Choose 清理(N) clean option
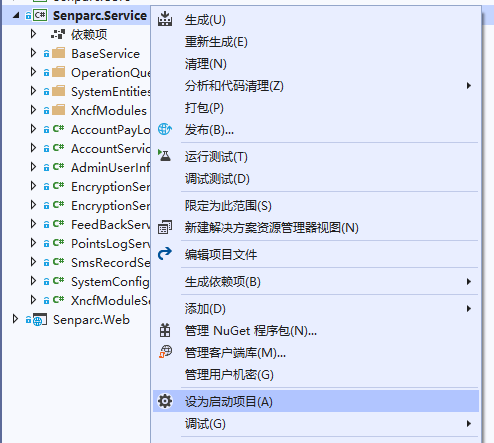The width and height of the screenshot is (494, 443). pos(316,64)
